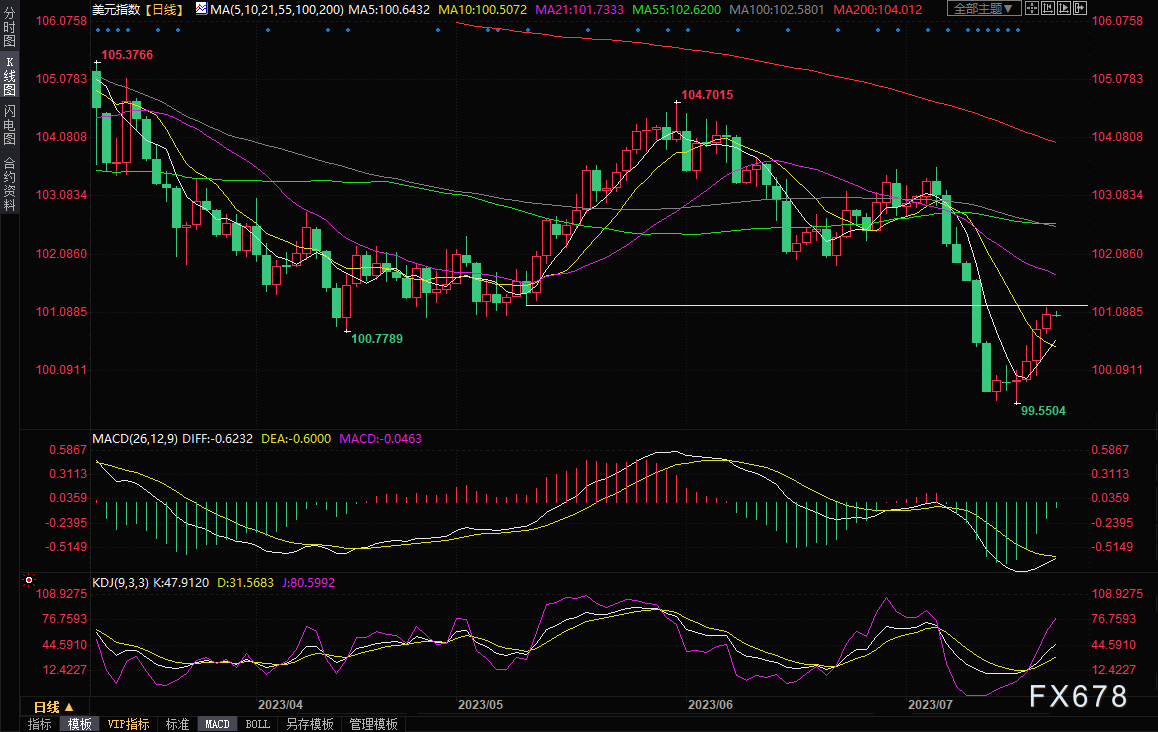Click the MA100:102.5801 value
The height and width of the screenshot is (732, 1158).
click(x=776, y=10)
